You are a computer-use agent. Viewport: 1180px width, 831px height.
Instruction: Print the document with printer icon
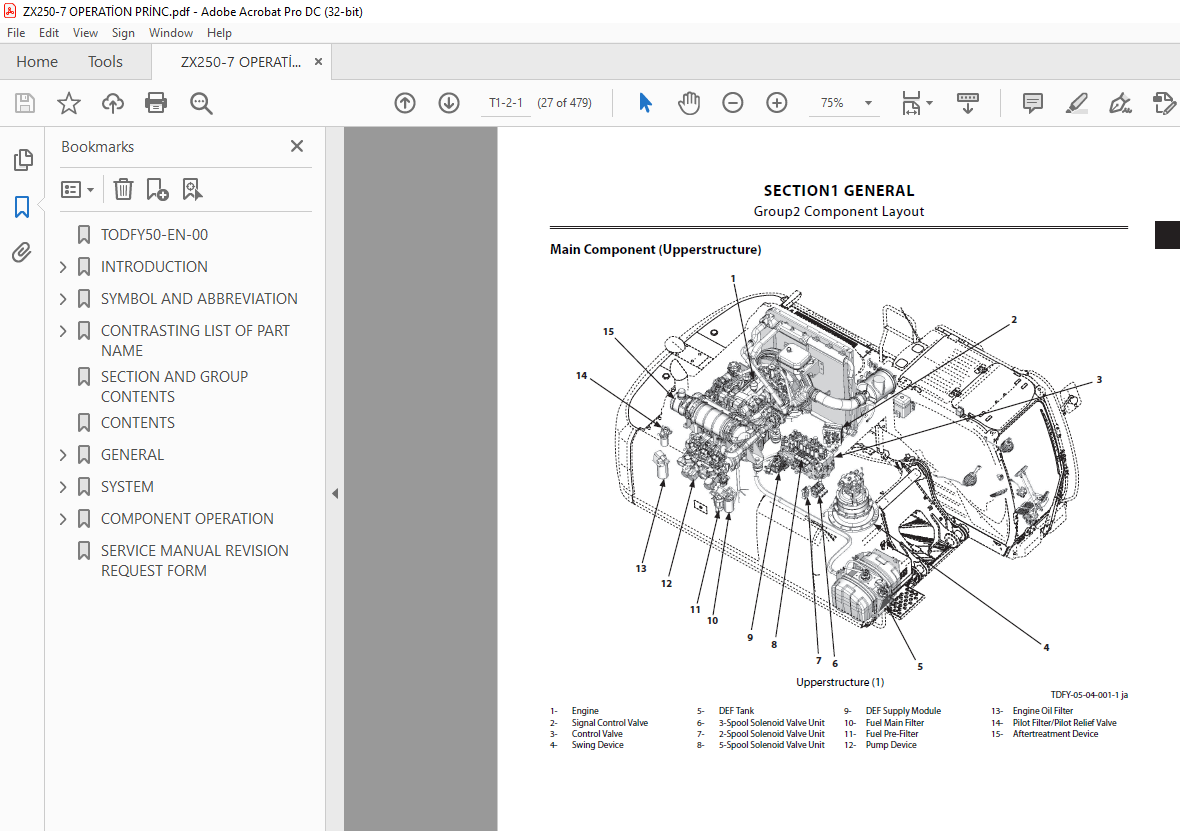click(x=156, y=103)
